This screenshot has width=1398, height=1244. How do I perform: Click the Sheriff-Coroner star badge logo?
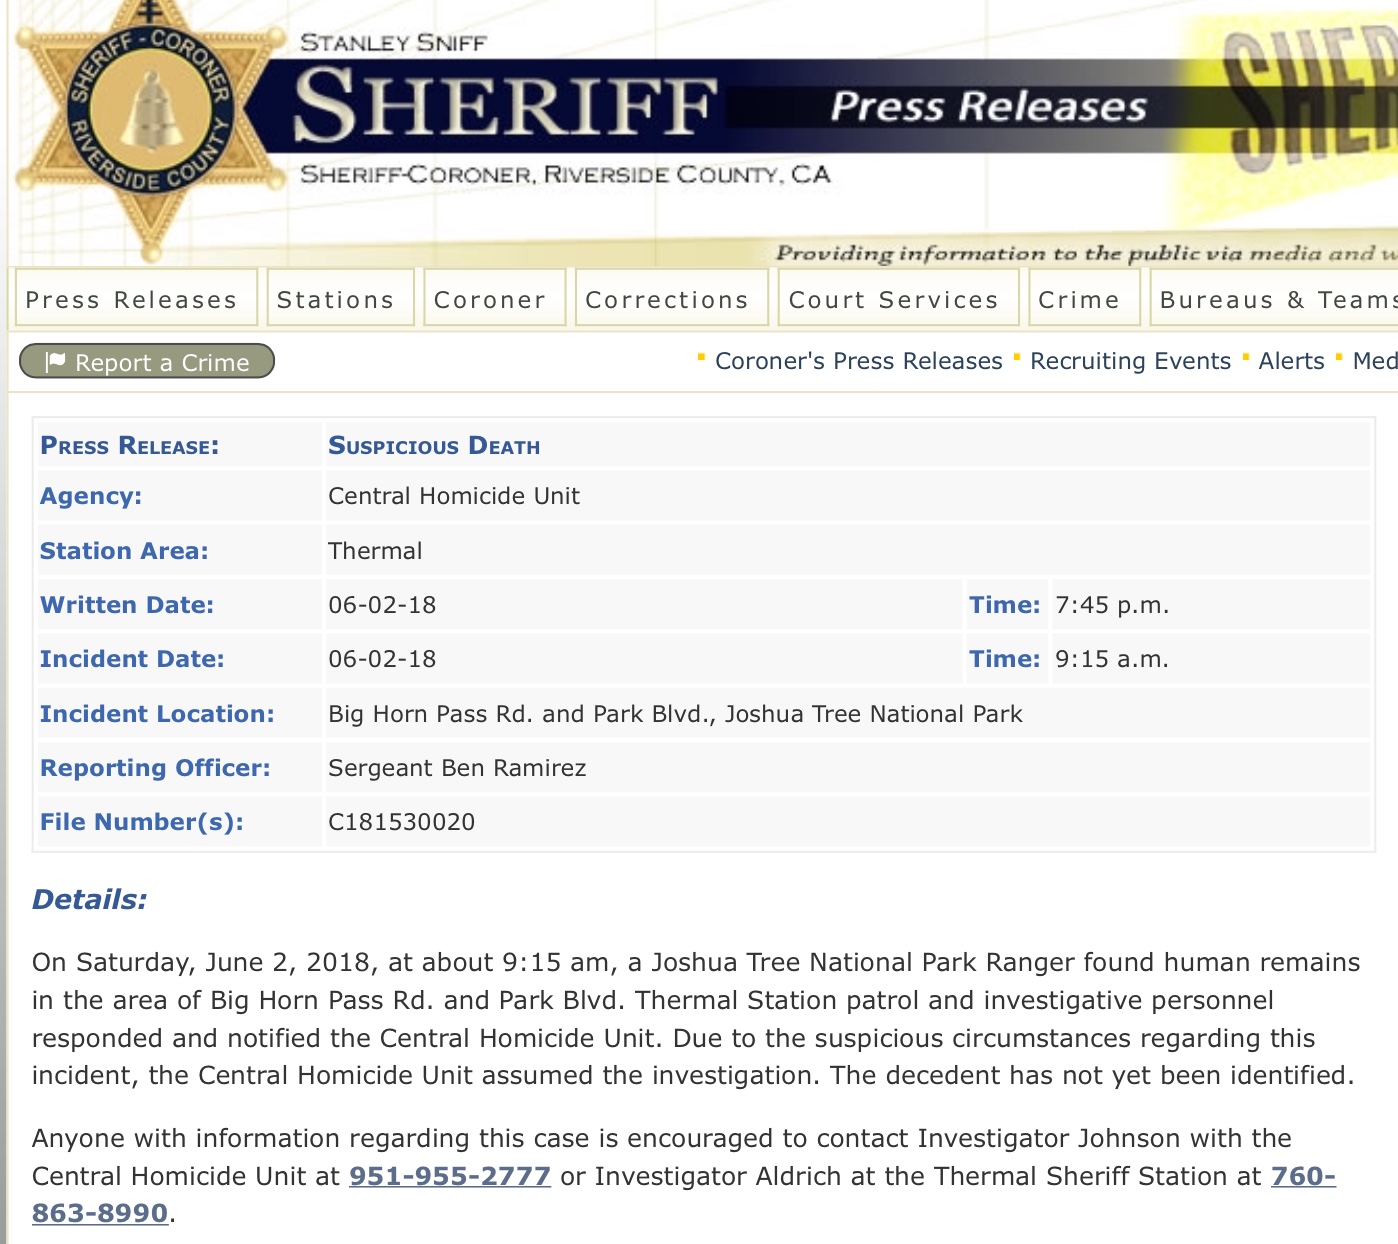150,125
